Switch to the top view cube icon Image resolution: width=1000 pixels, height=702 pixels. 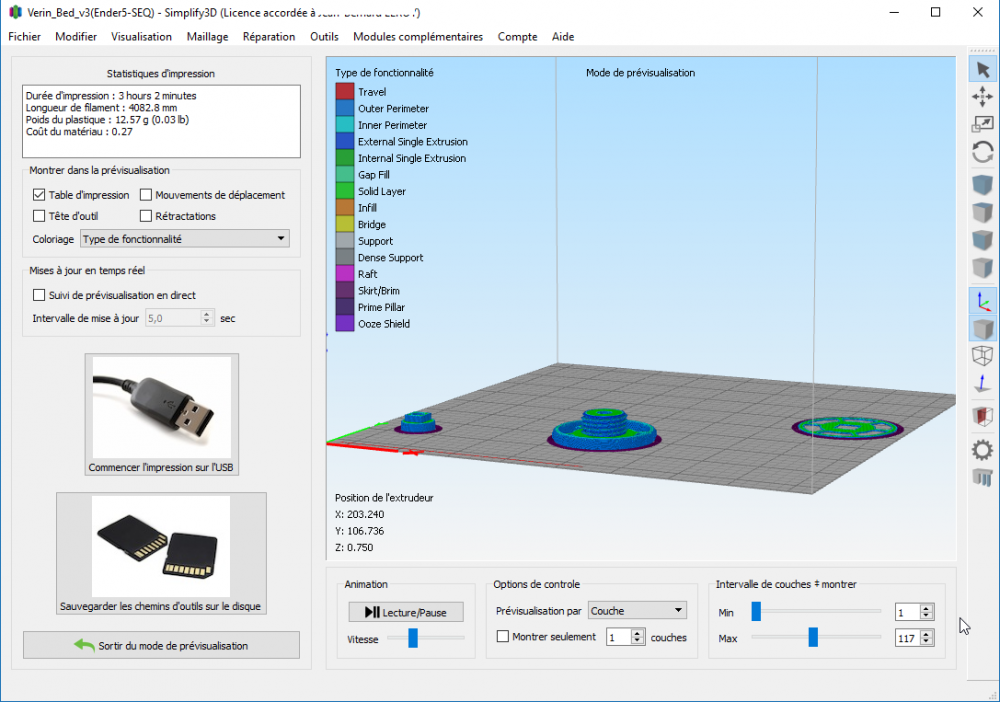coord(983,213)
